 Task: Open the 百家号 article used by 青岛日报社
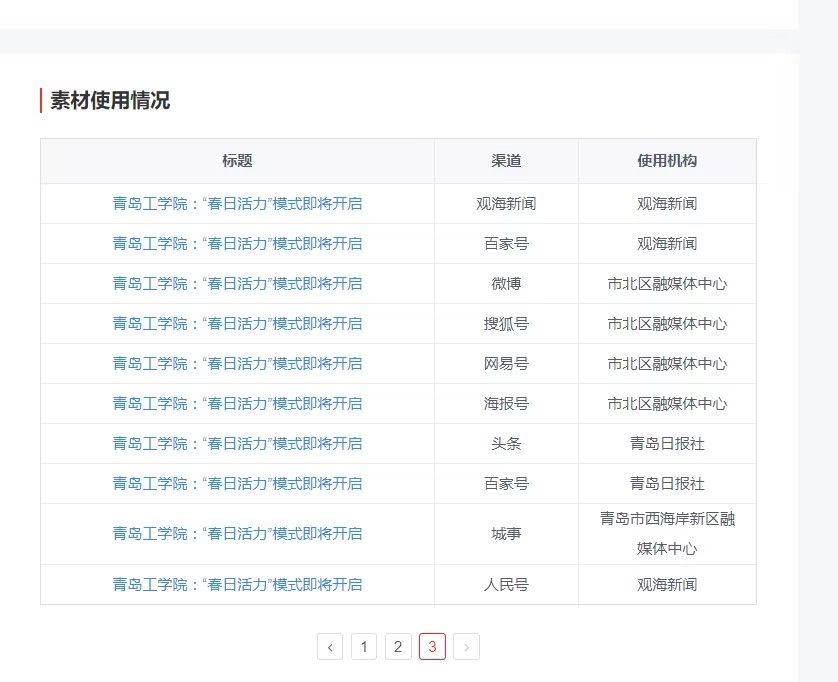237,484
